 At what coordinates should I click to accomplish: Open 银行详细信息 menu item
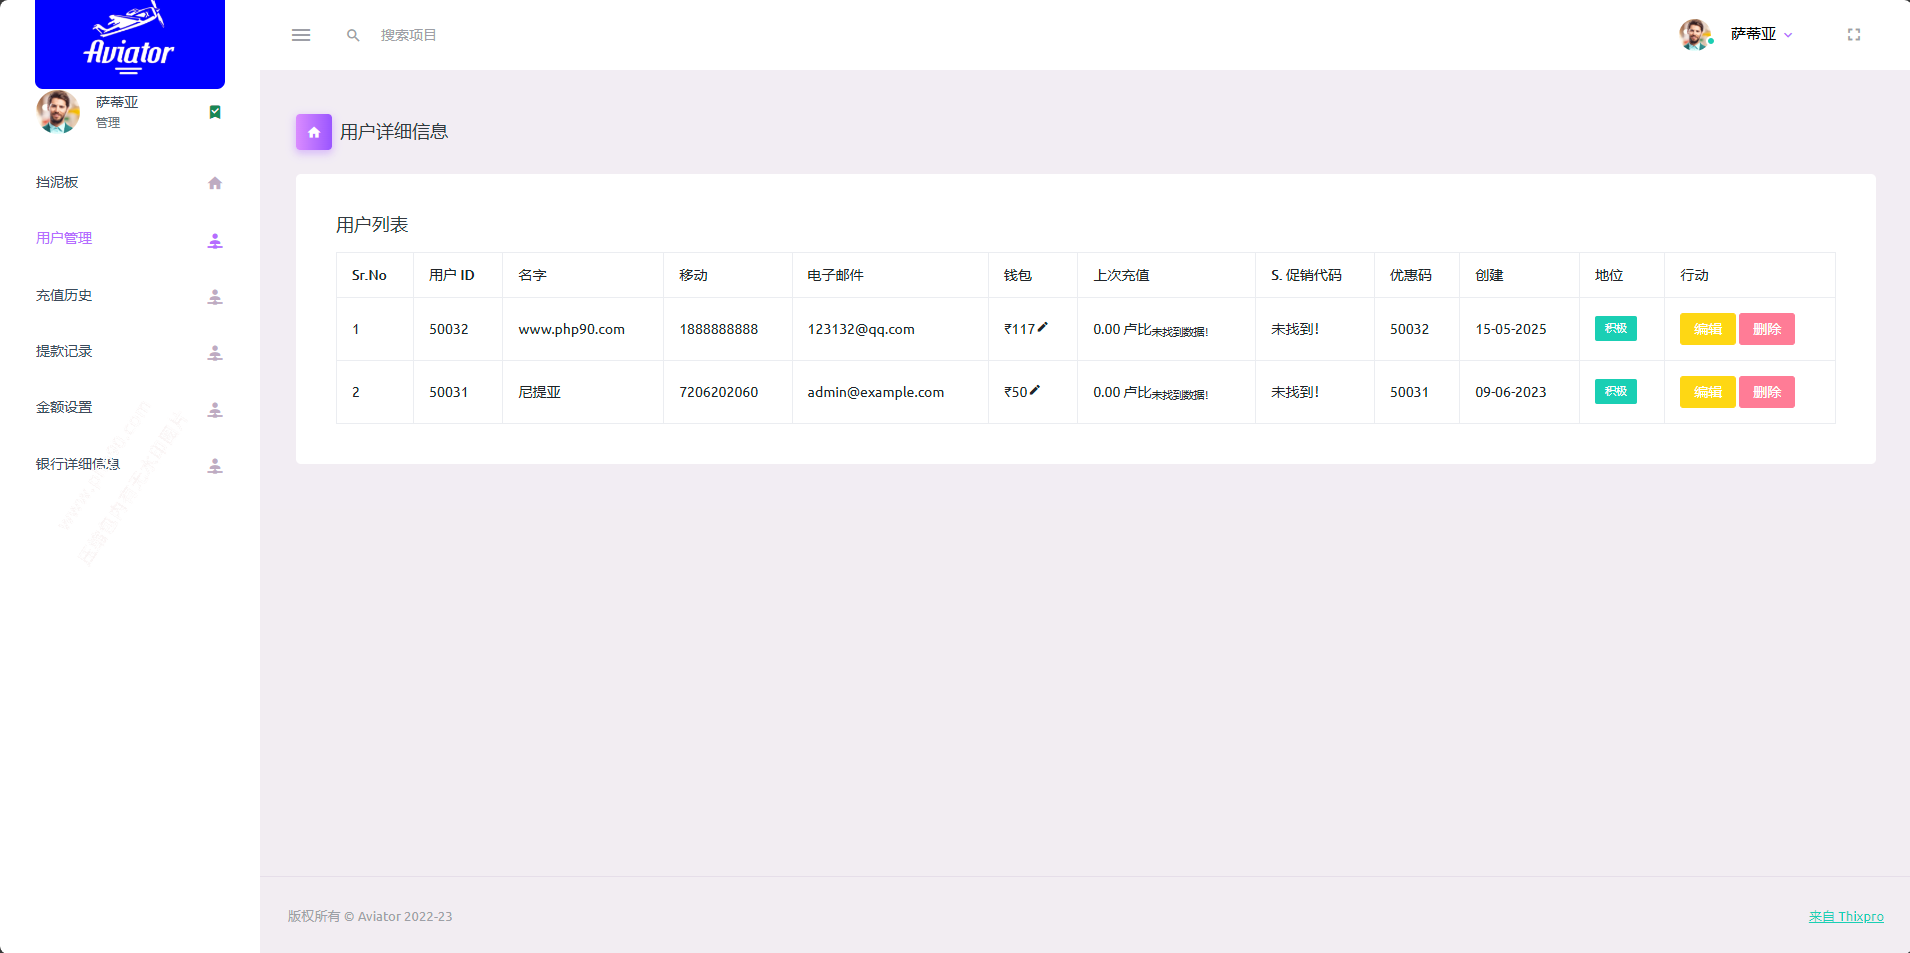78,464
